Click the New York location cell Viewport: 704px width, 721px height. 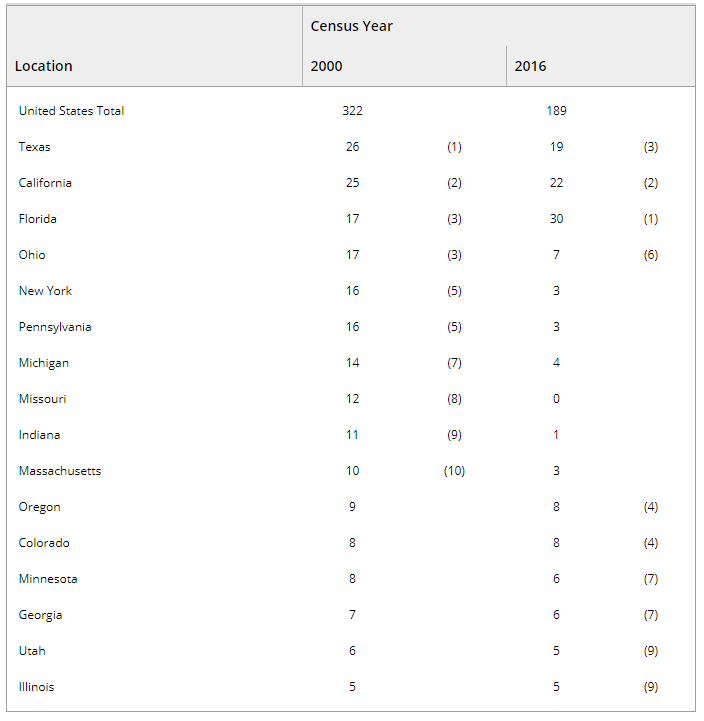click(45, 291)
